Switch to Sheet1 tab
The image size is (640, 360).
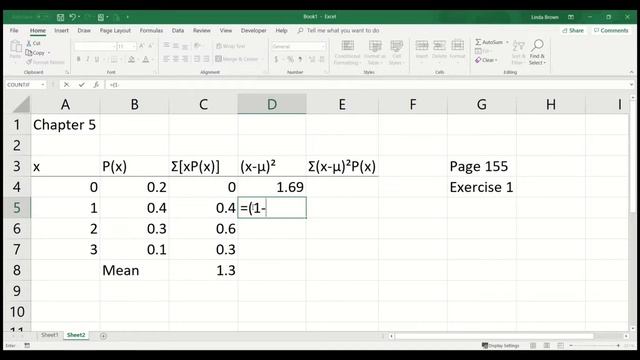49,335
